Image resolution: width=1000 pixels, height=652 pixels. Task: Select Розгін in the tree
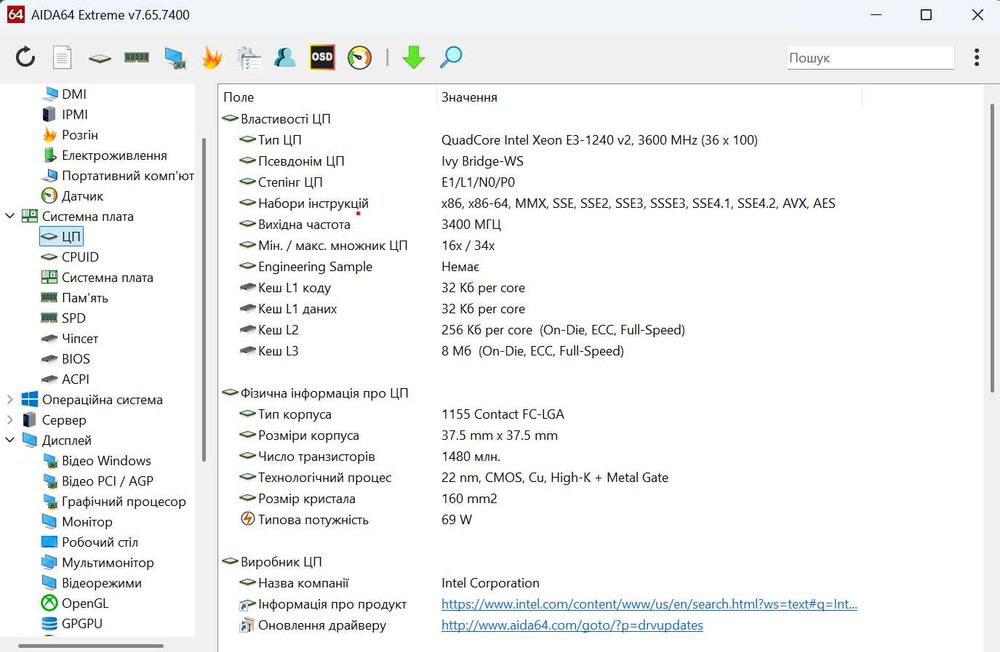pos(70,135)
